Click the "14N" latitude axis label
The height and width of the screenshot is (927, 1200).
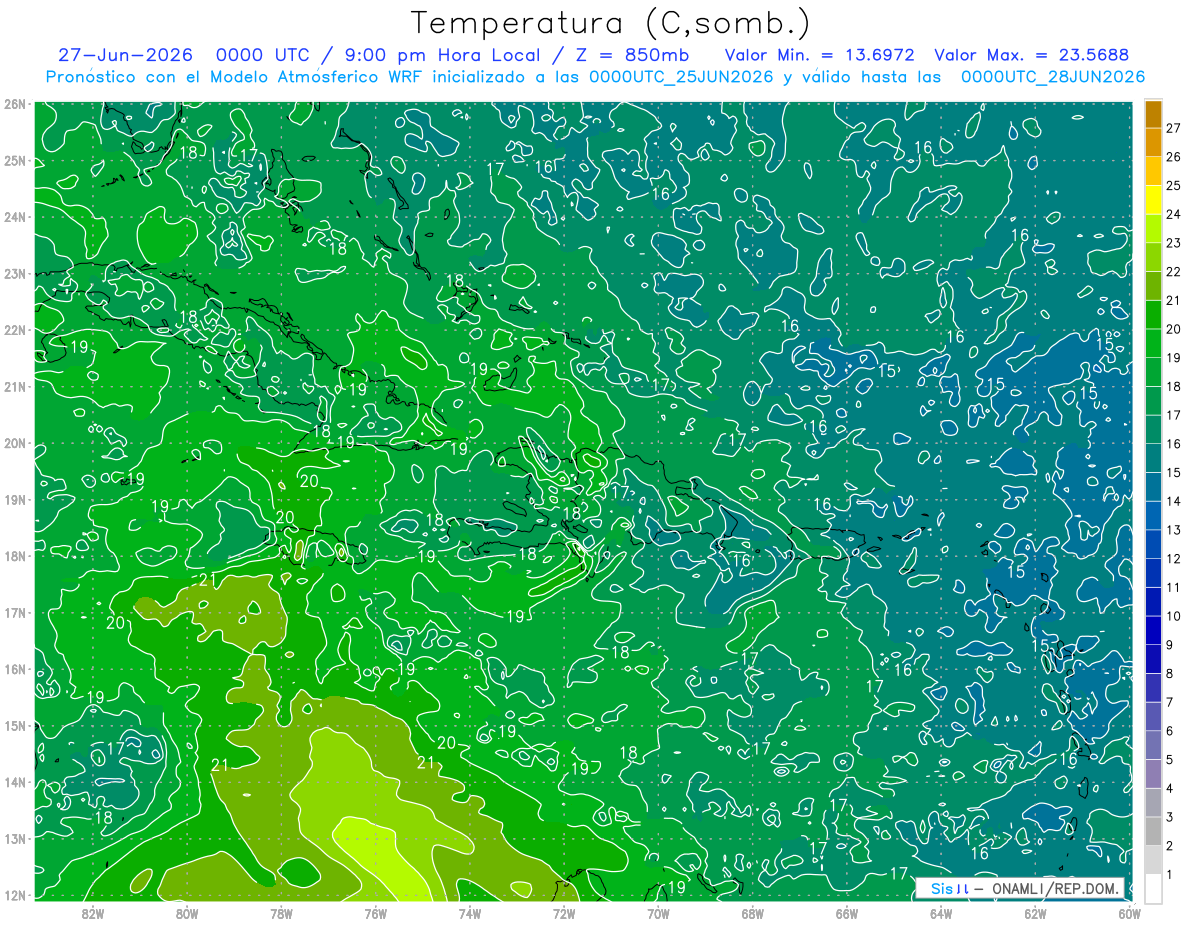point(14,782)
